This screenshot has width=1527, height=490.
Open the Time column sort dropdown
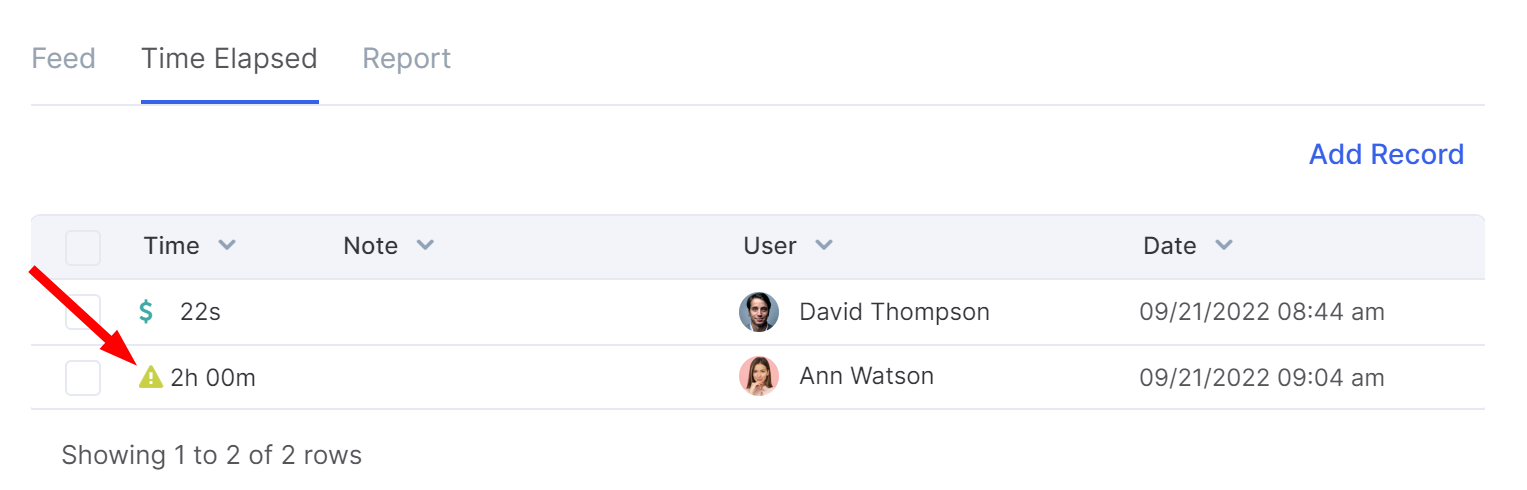click(x=227, y=246)
